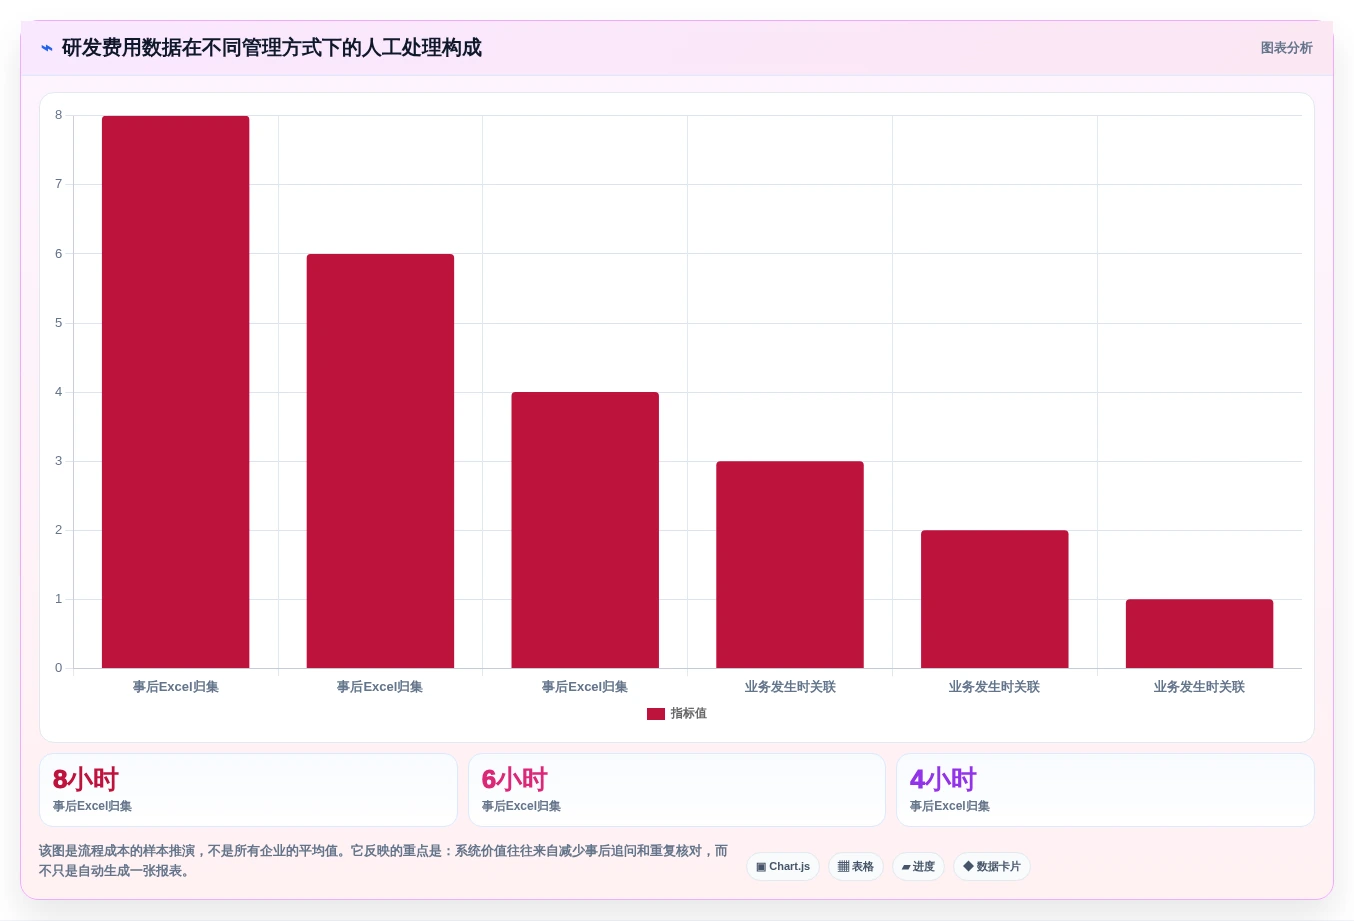Click the Chart.js tag
The image size is (1354, 921).
[x=783, y=867]
